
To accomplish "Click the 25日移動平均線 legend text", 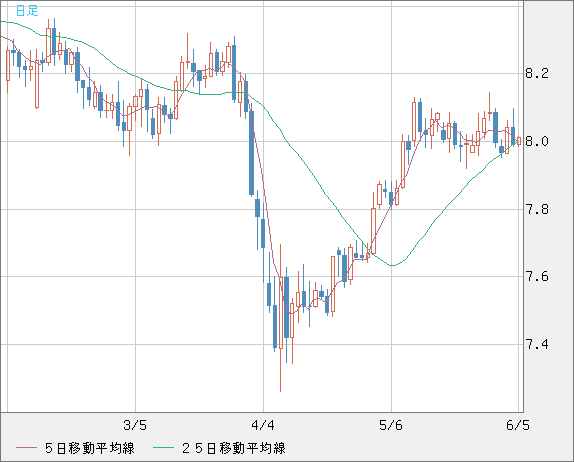I will point(234,448).
